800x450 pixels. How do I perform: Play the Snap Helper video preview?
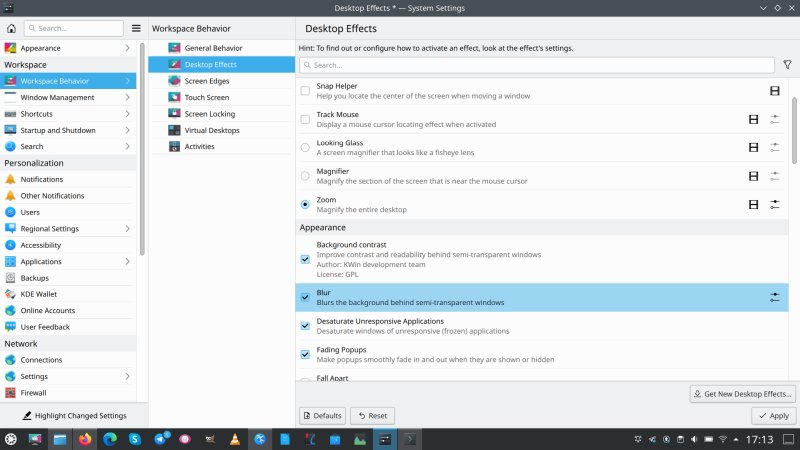pos(774,91)
